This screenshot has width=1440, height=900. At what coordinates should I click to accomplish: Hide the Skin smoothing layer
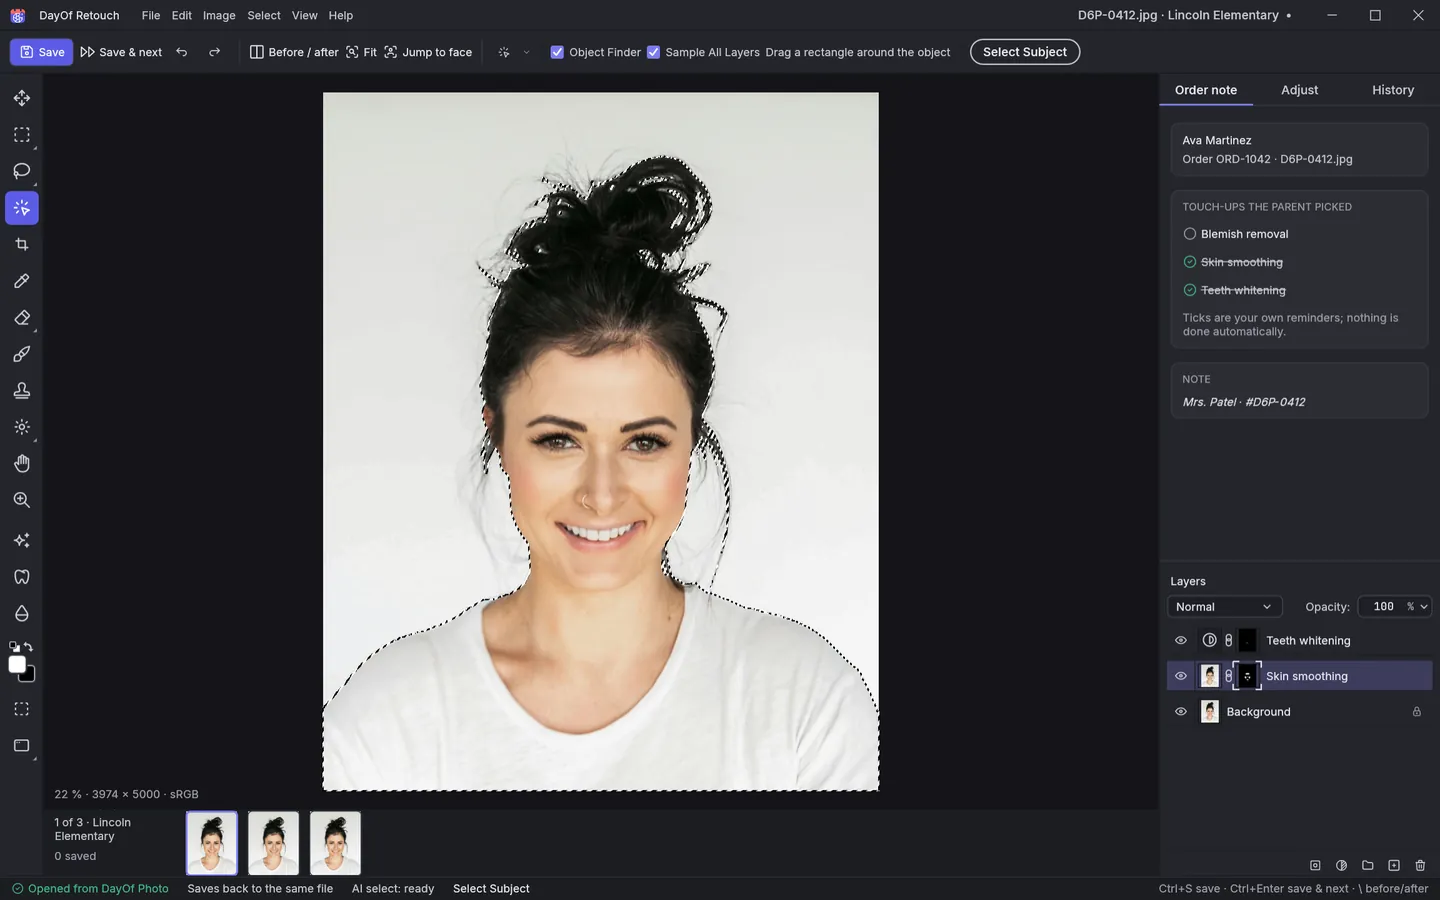coord(1181,676)
